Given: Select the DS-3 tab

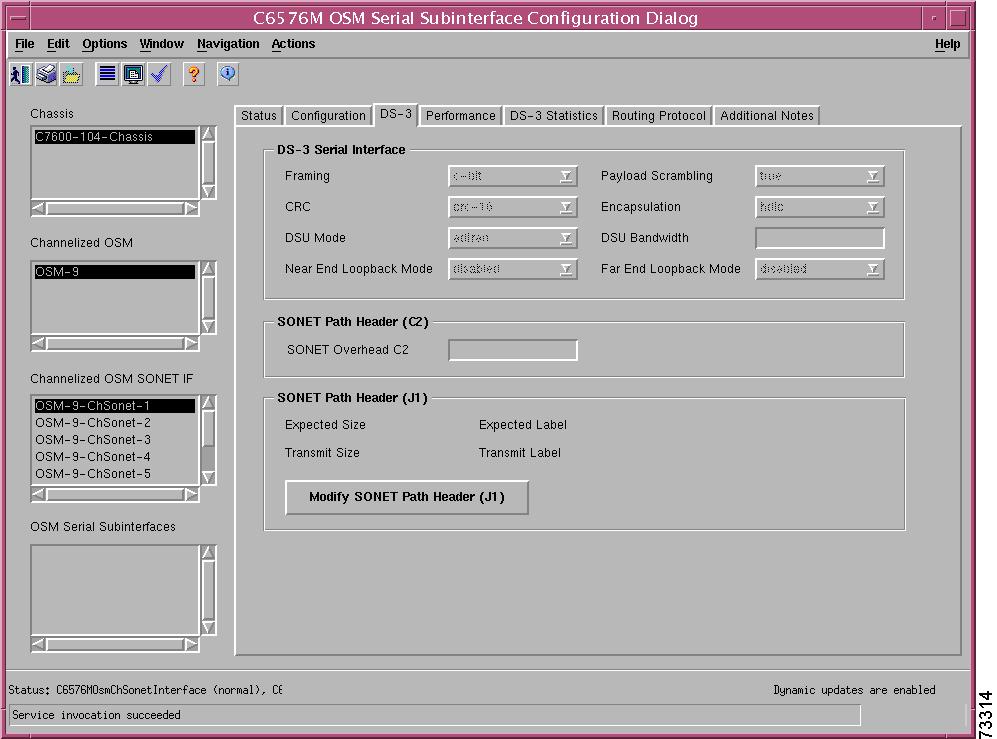Looking at the screenshot, I should click(395, 114).
